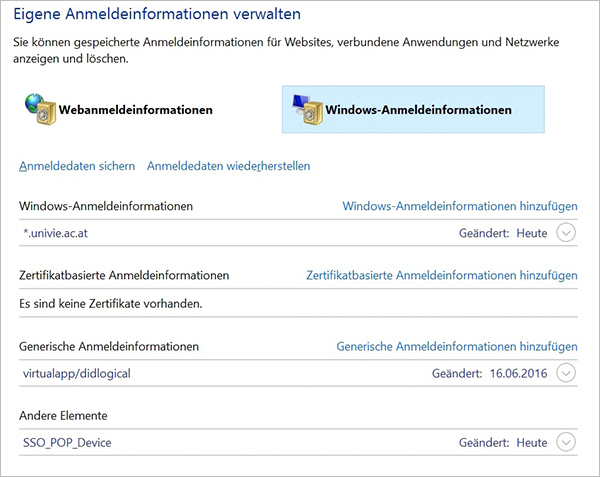The height and width of the screenshot is (477, 600).
Task: Click the monitor vault Windows-Anmeldeinformationen icon
Action: tap(307, 109)
